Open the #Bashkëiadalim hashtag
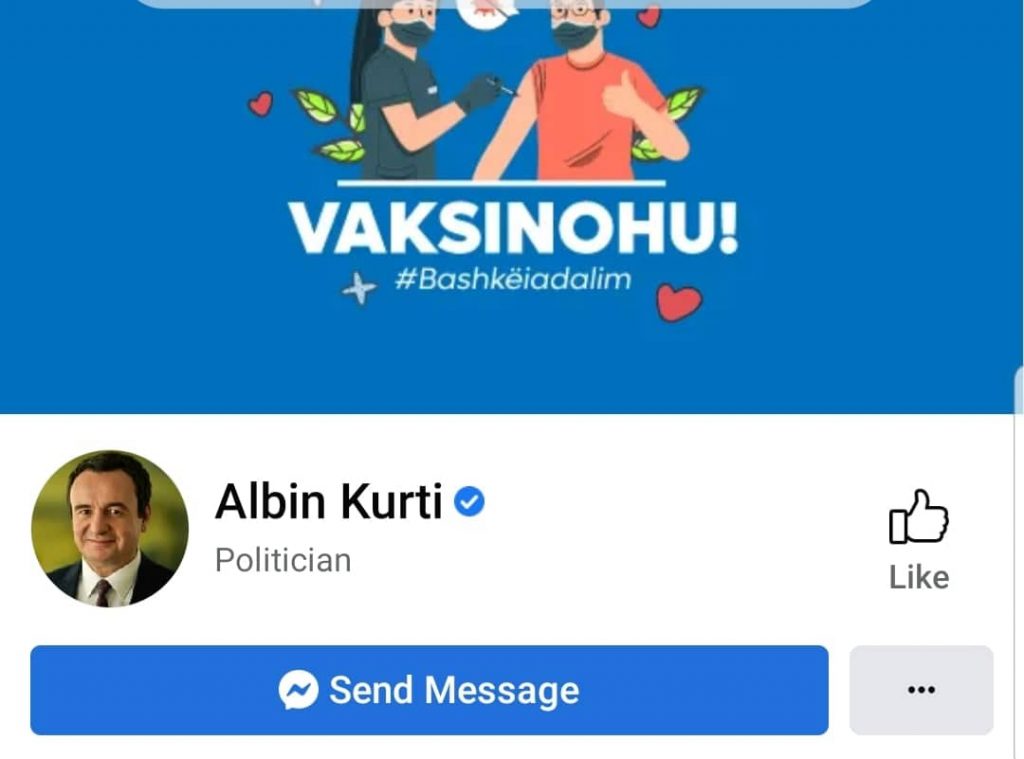Image resolution: width=1024 pixels, height=759 pixels. [x=513, y=280]
